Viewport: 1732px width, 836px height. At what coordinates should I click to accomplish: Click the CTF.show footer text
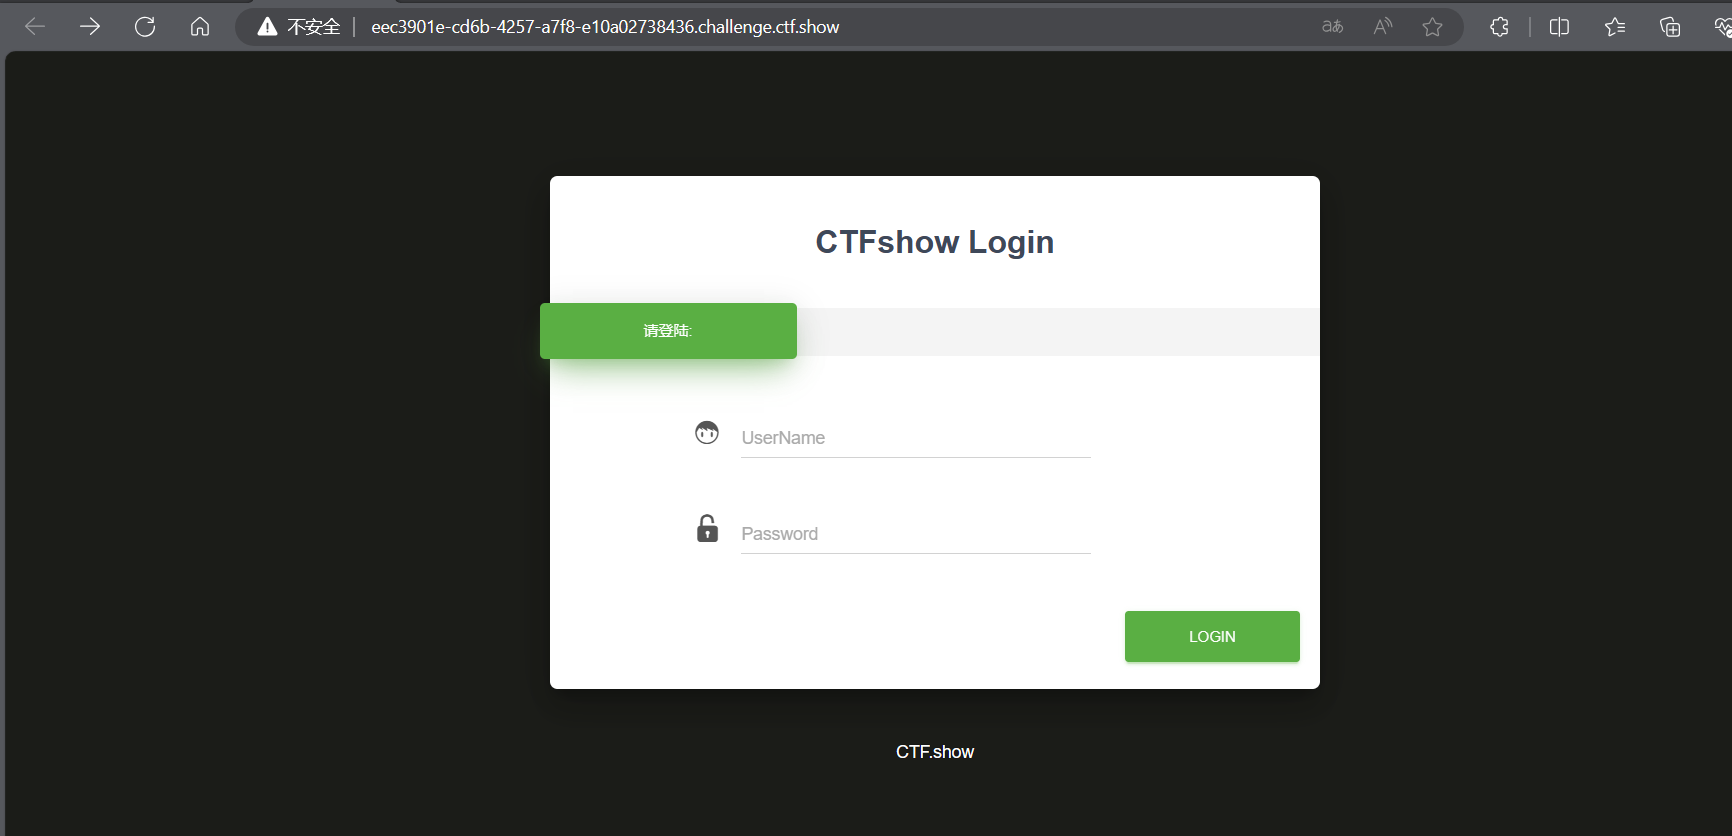pos(935,752)
